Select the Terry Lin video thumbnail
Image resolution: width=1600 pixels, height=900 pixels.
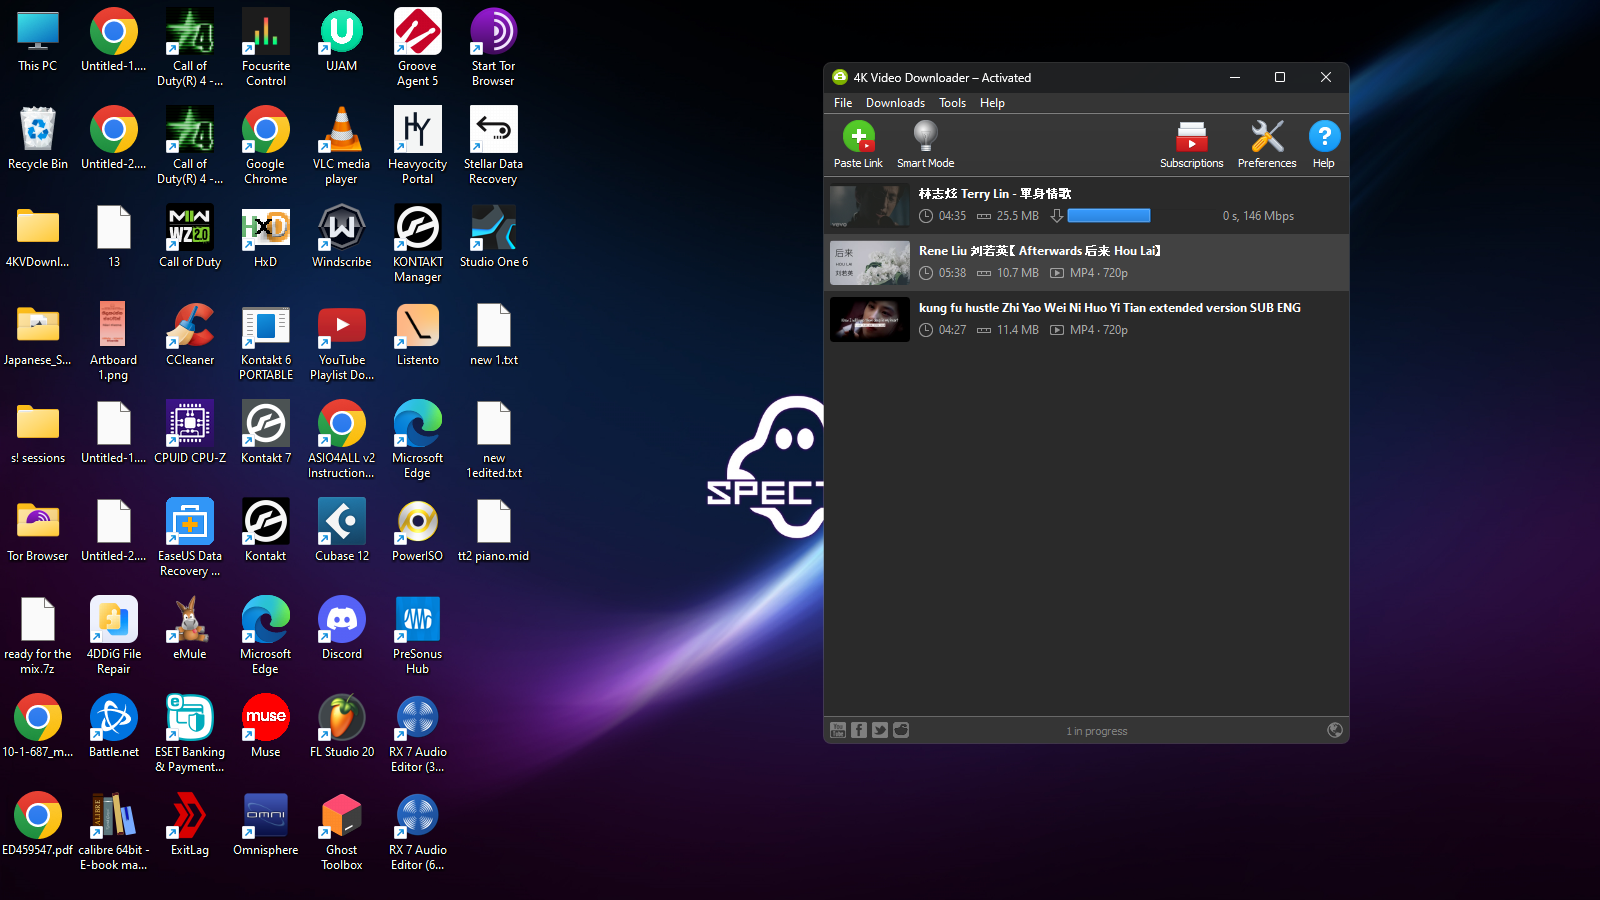(870, 205)
